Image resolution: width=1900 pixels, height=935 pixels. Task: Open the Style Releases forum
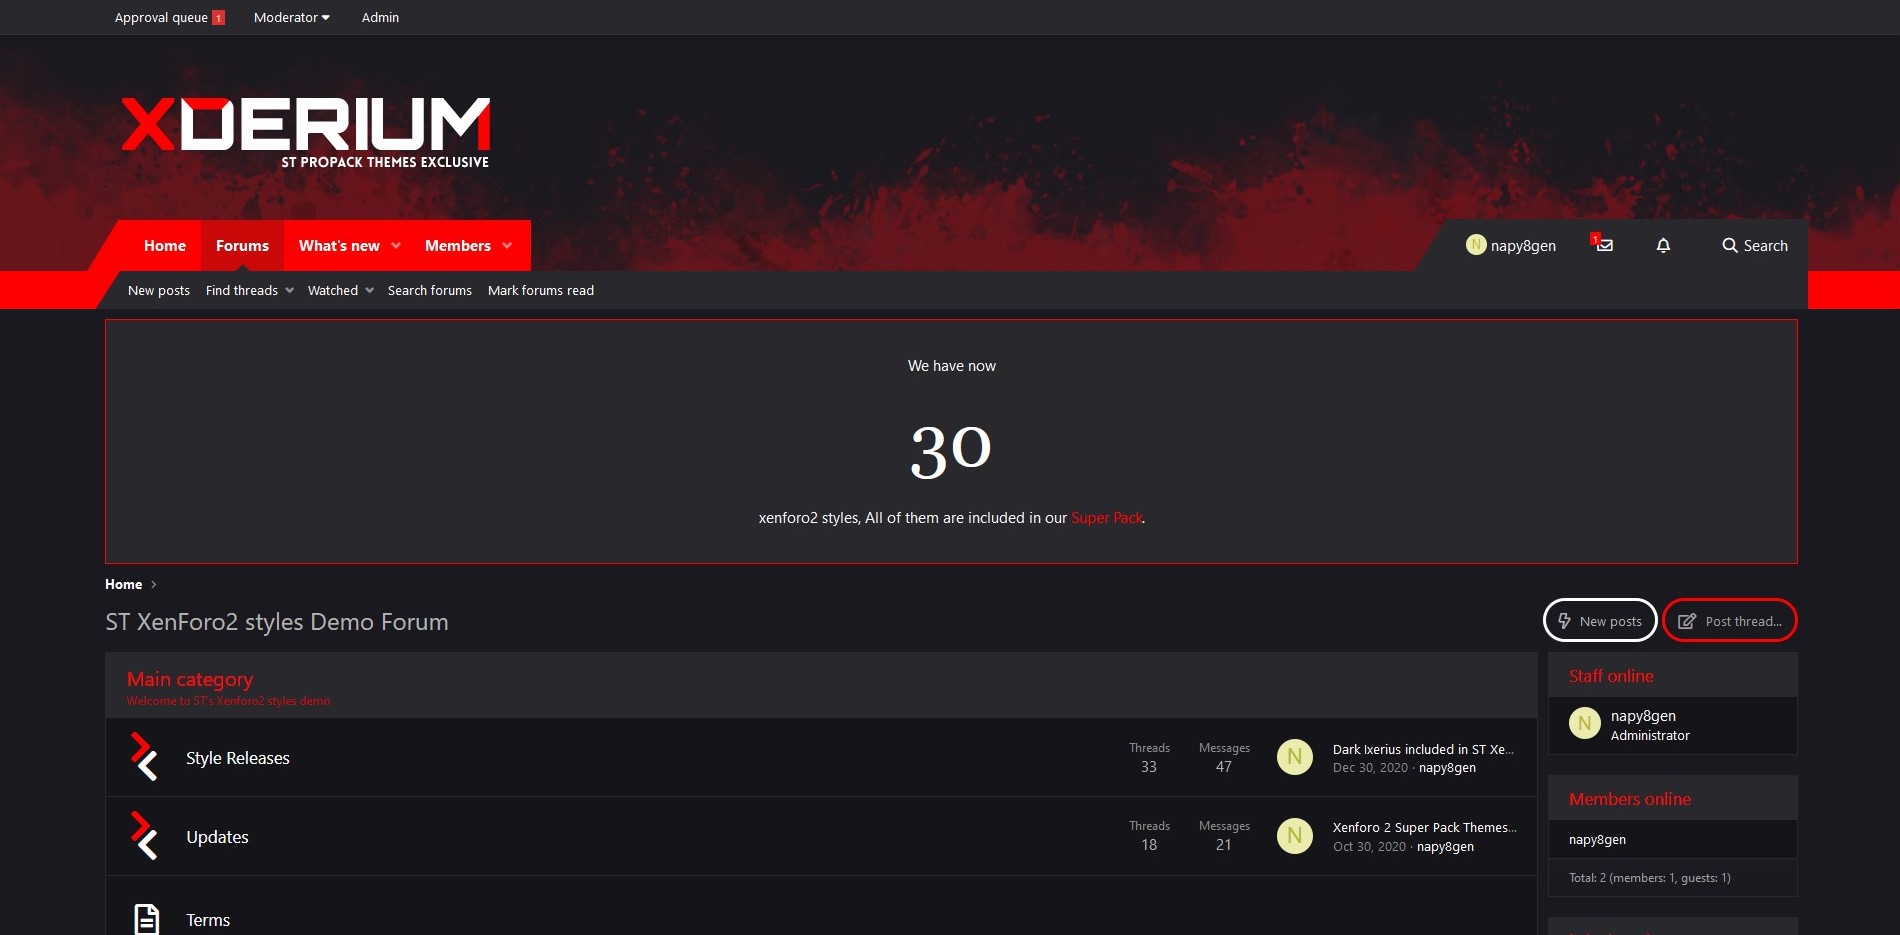(x=238, y=758)
